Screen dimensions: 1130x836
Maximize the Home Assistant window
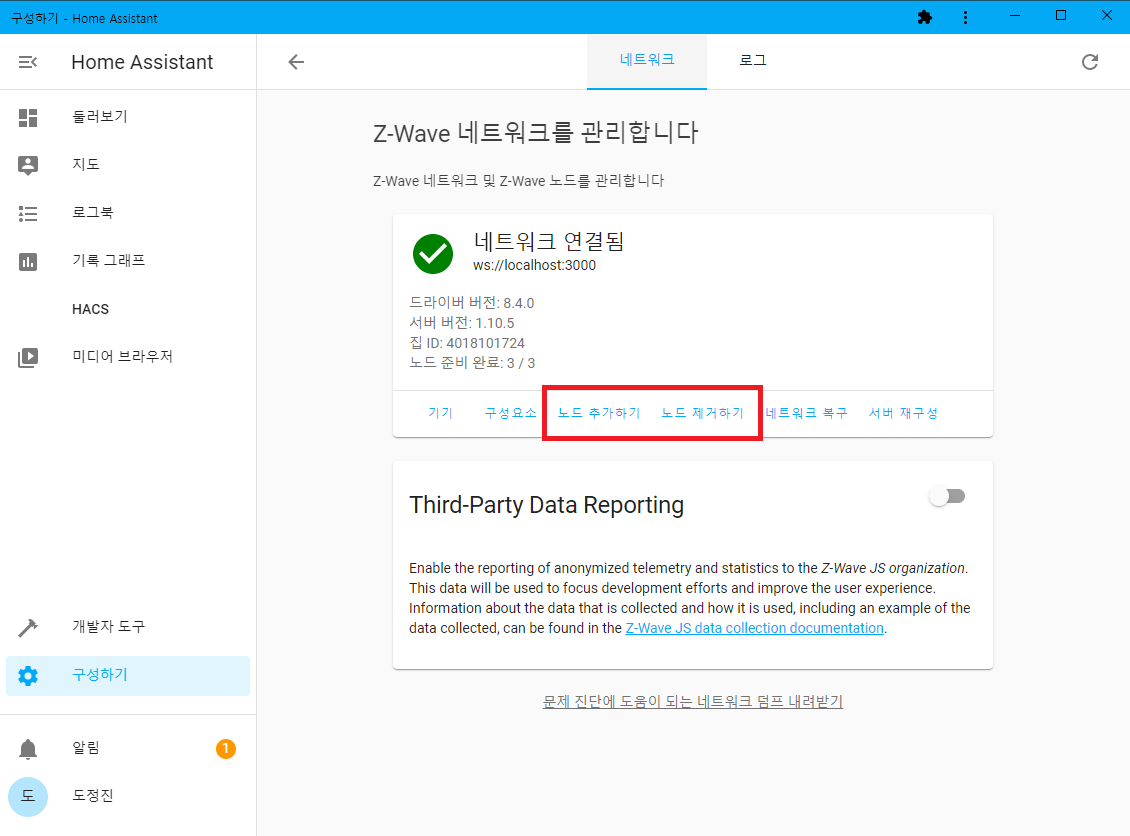coord(1061,17)
